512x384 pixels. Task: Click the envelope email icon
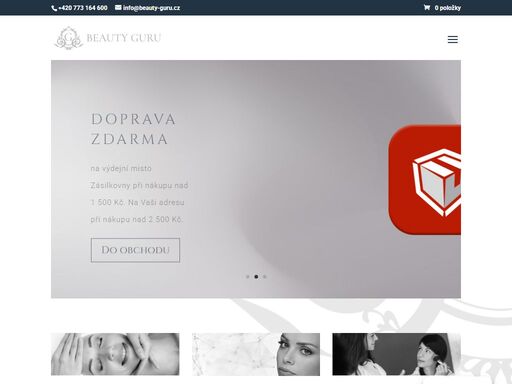118,7
